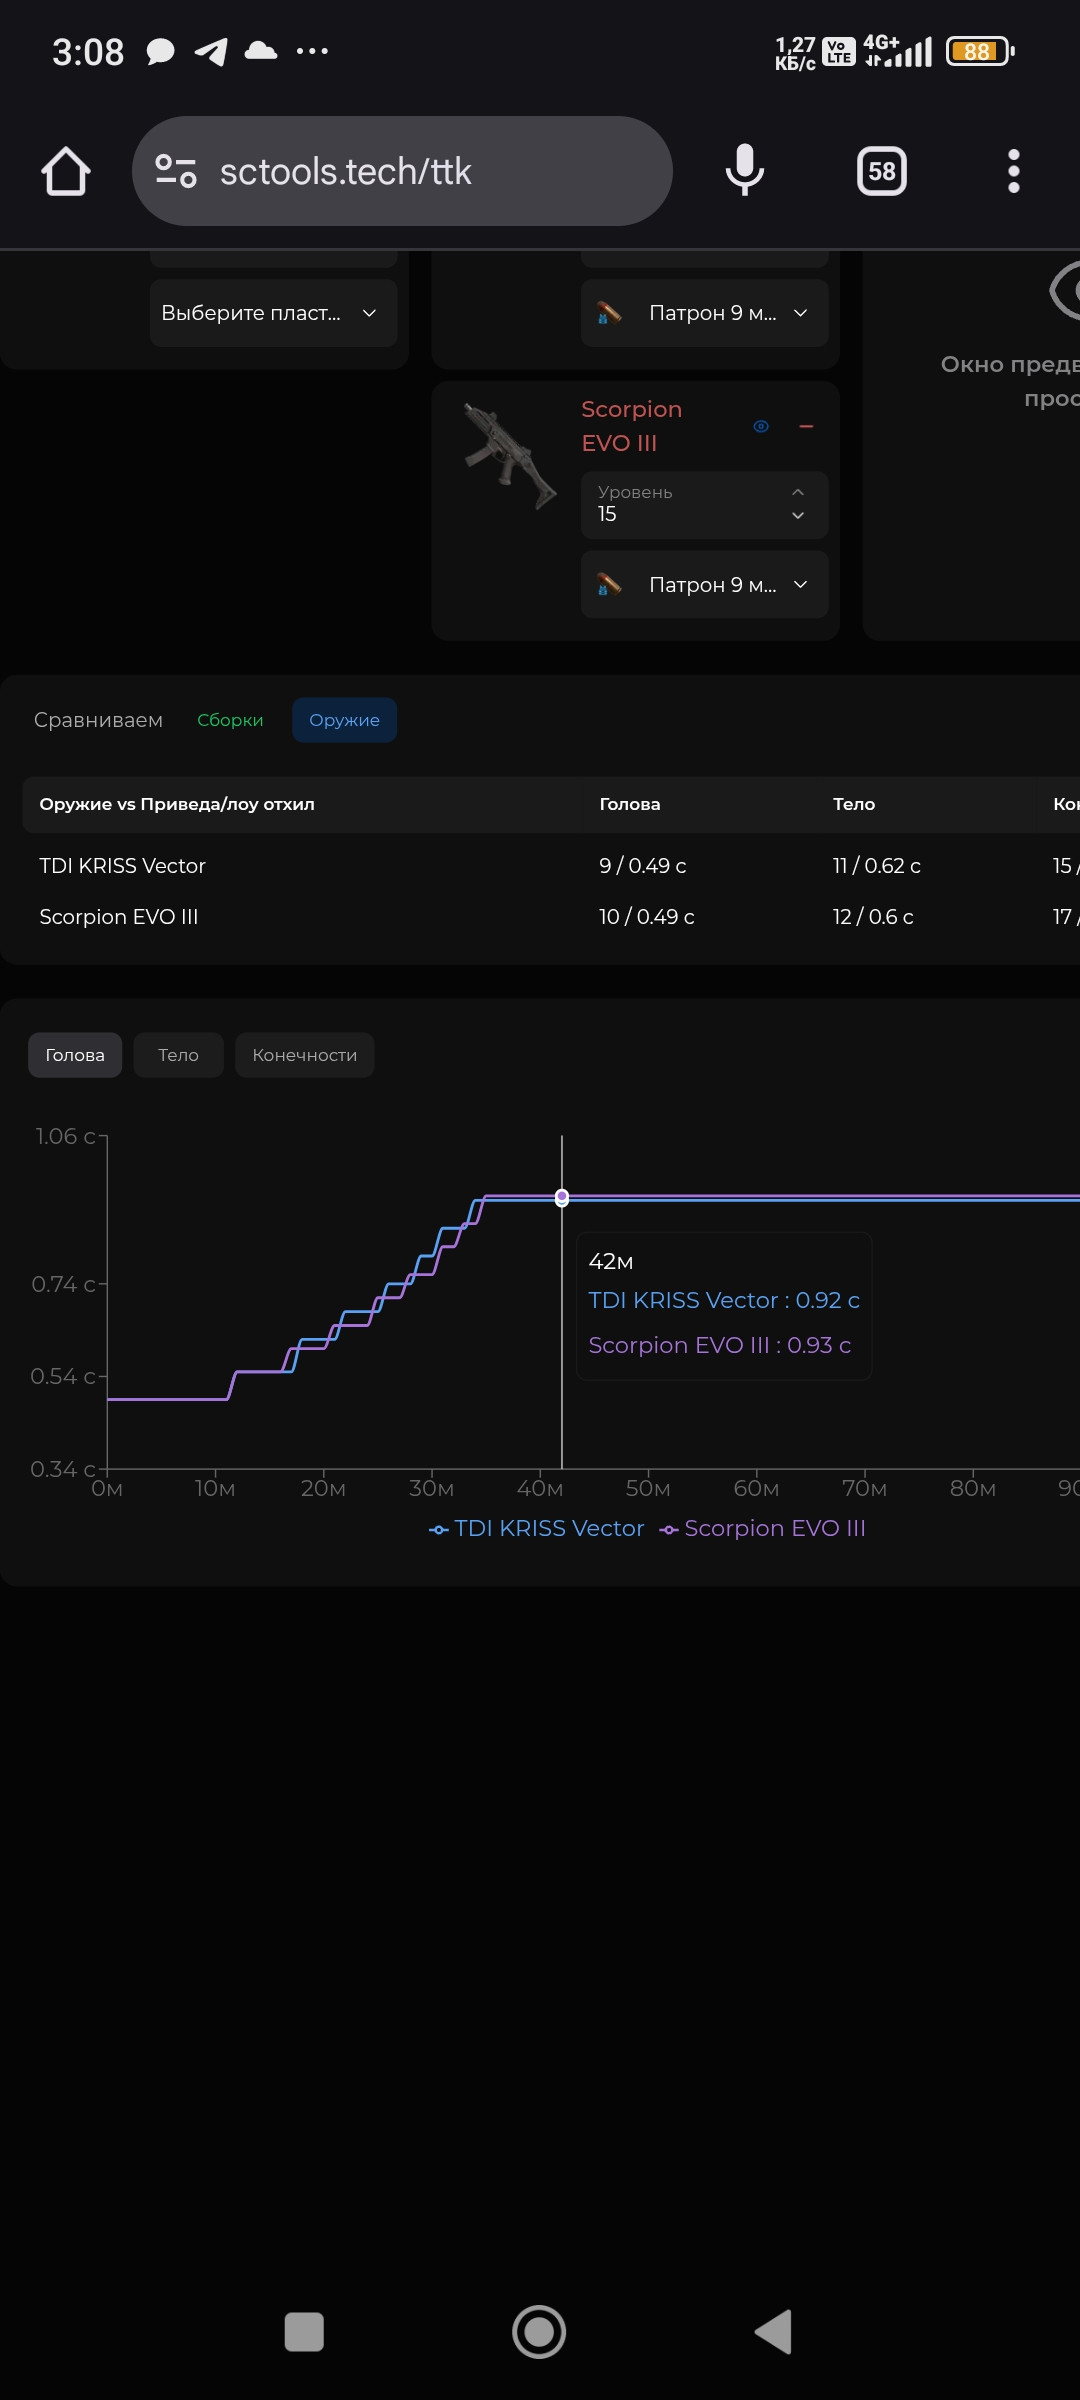Click the Голова column header

[x=630, y=804]
